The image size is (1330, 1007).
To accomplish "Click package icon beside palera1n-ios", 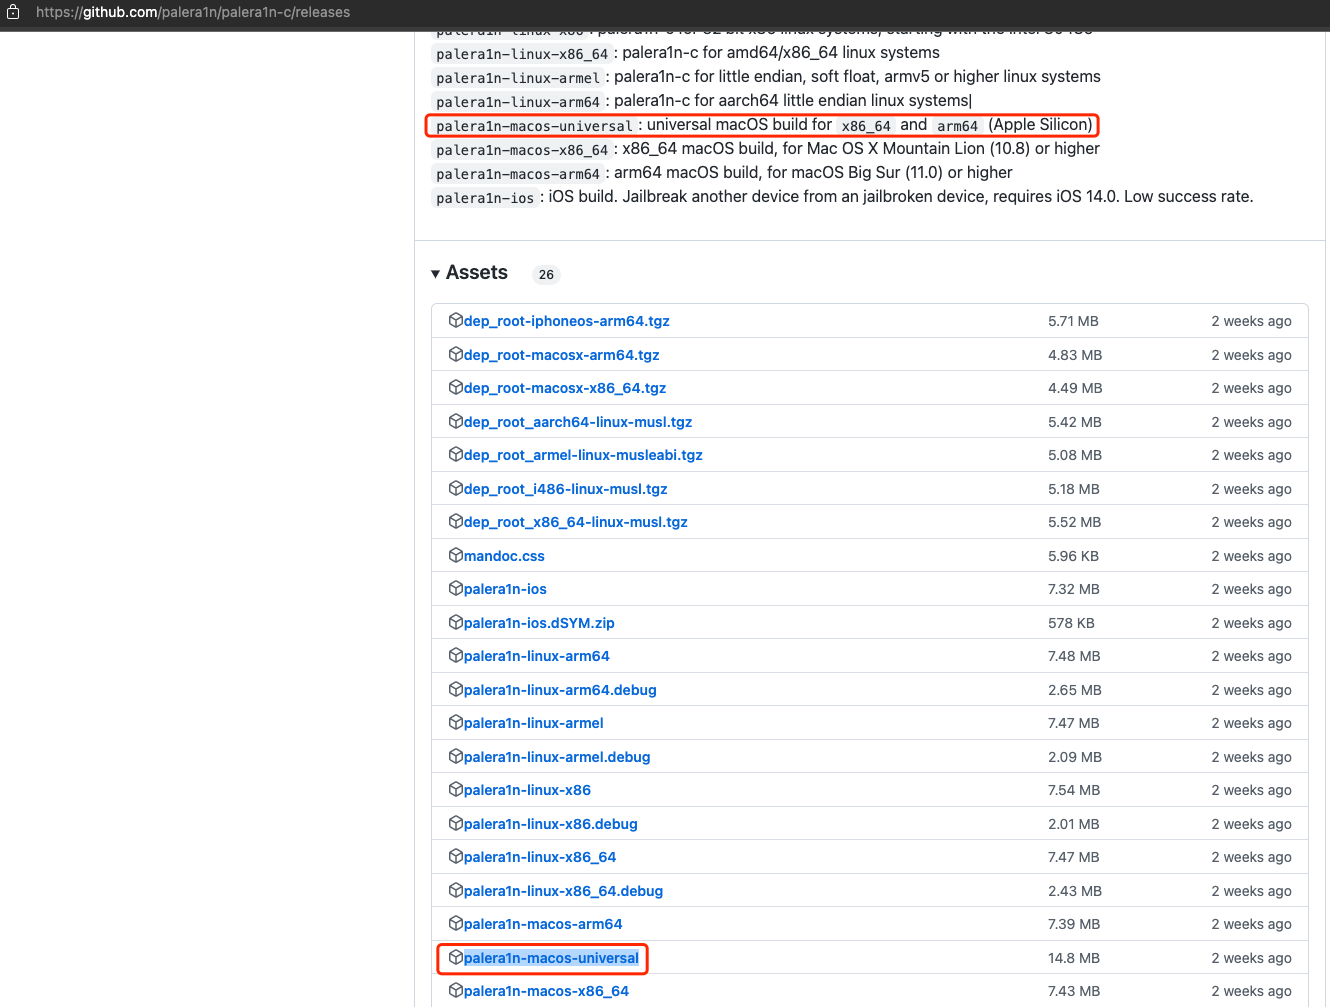I will tap(456, 588).
